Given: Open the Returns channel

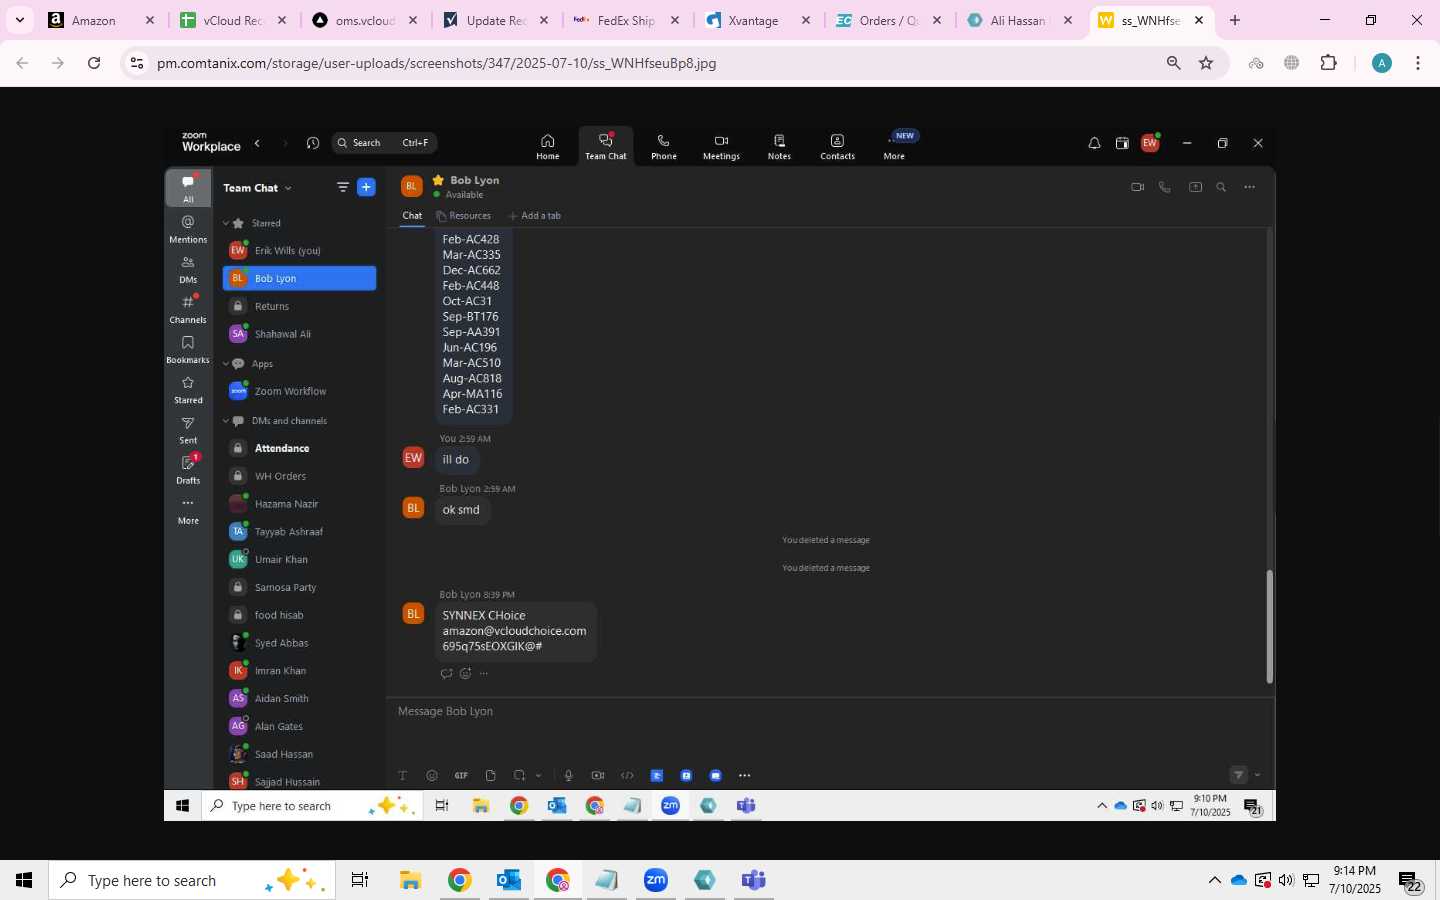Looking at the screenshot, I should (299, 306).
